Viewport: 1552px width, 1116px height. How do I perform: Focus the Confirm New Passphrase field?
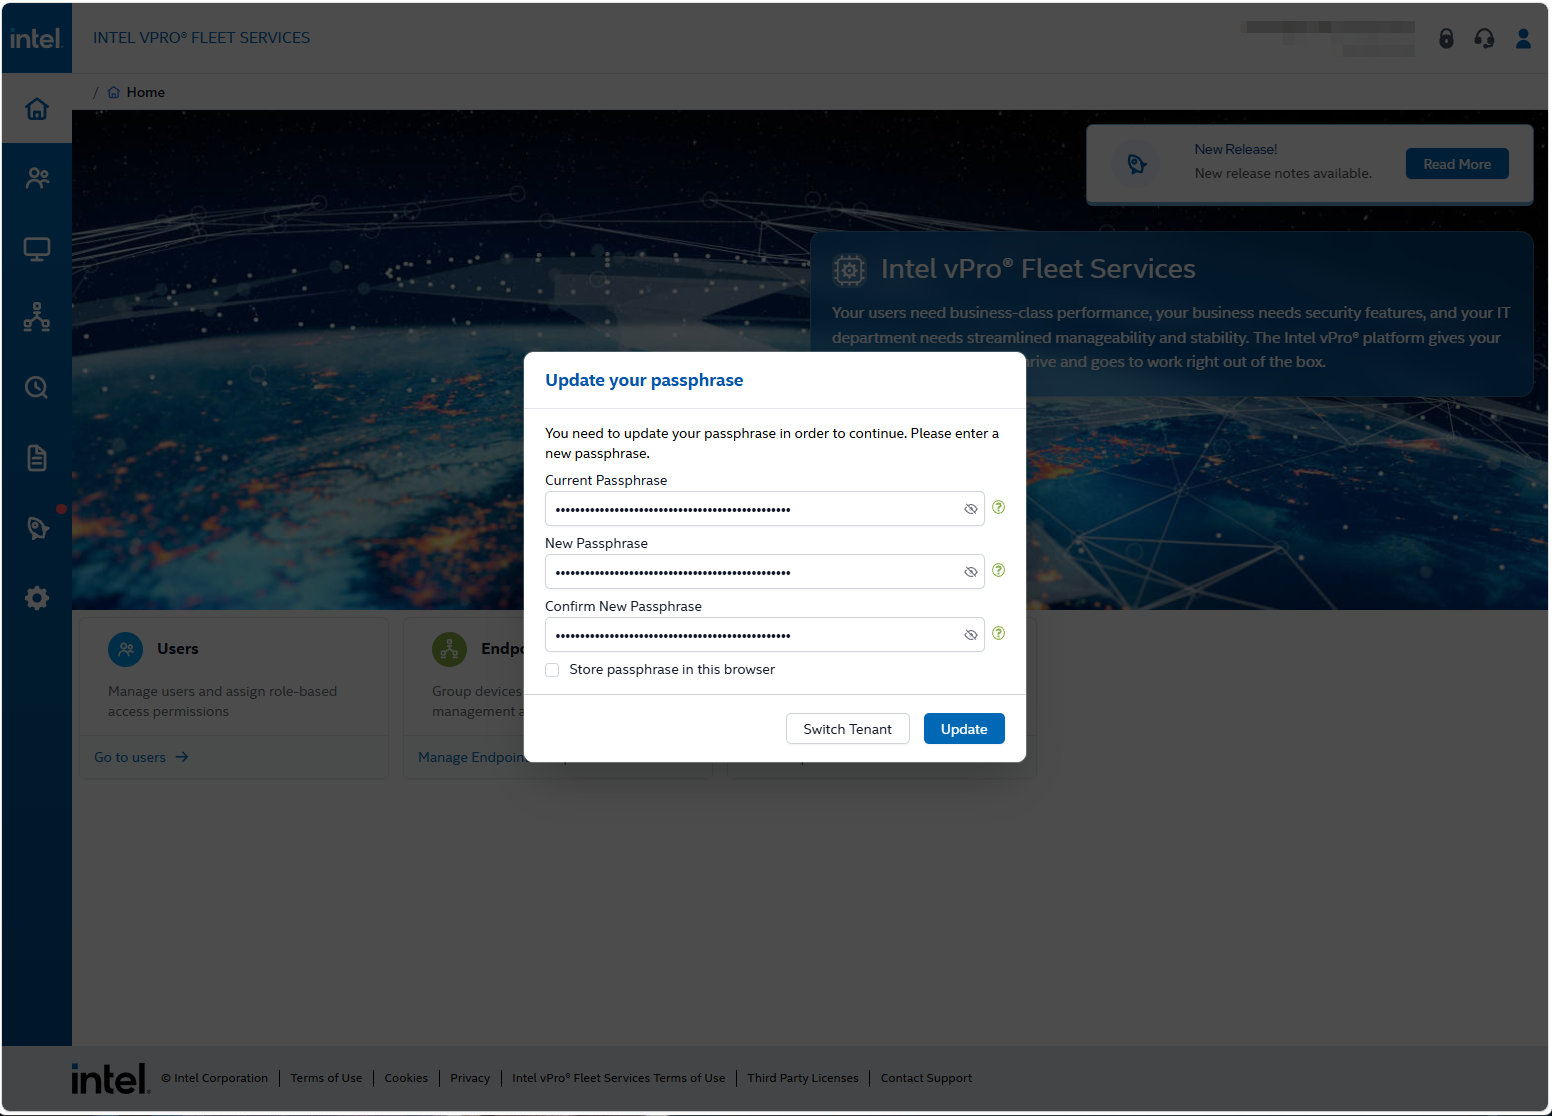click(x=764, y=635)
